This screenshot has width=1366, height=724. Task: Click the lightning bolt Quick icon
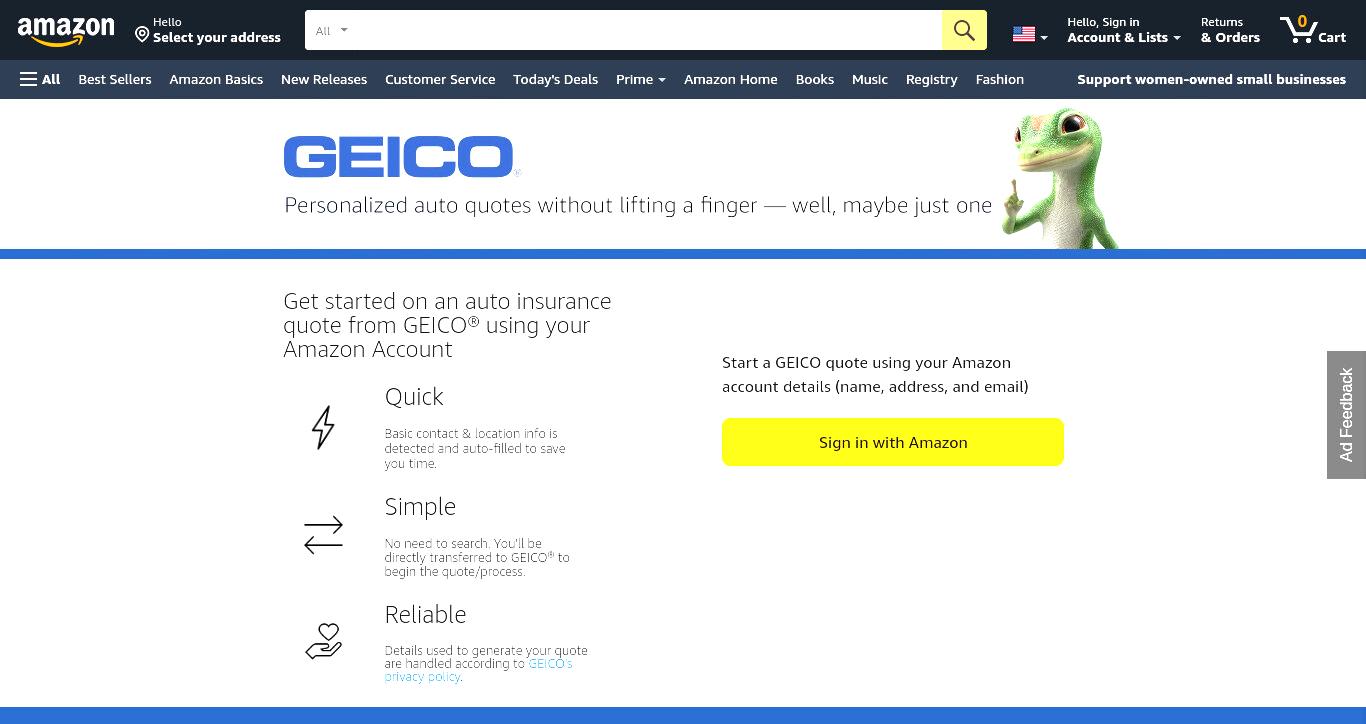(323, 427)
